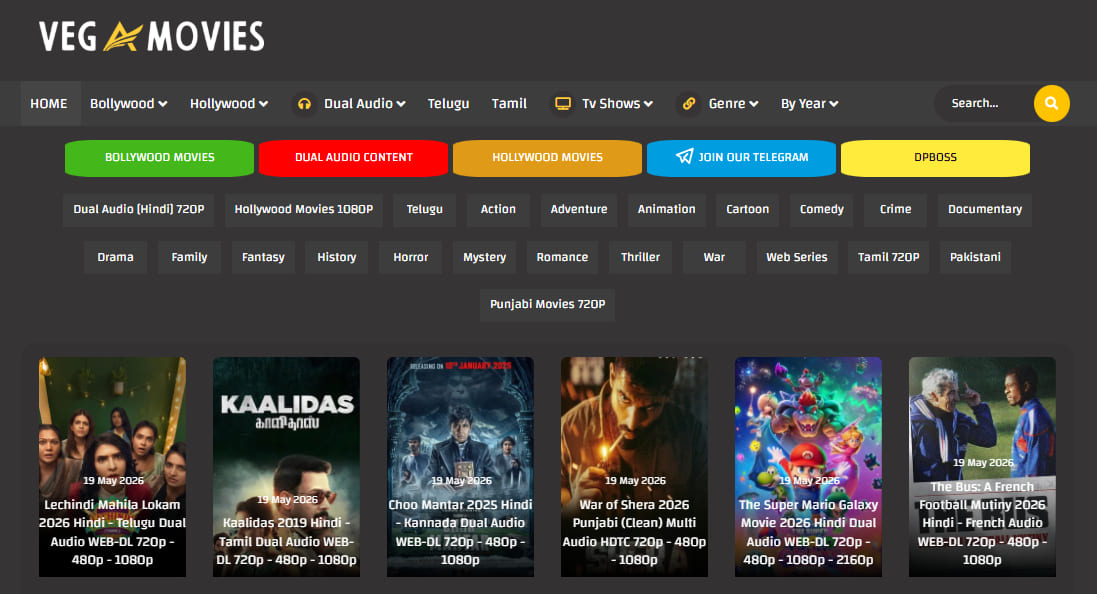The height and width of the screenshot is (594, 1097).
Task: Select the Comedy genre tag
Action: click(821, 210)
